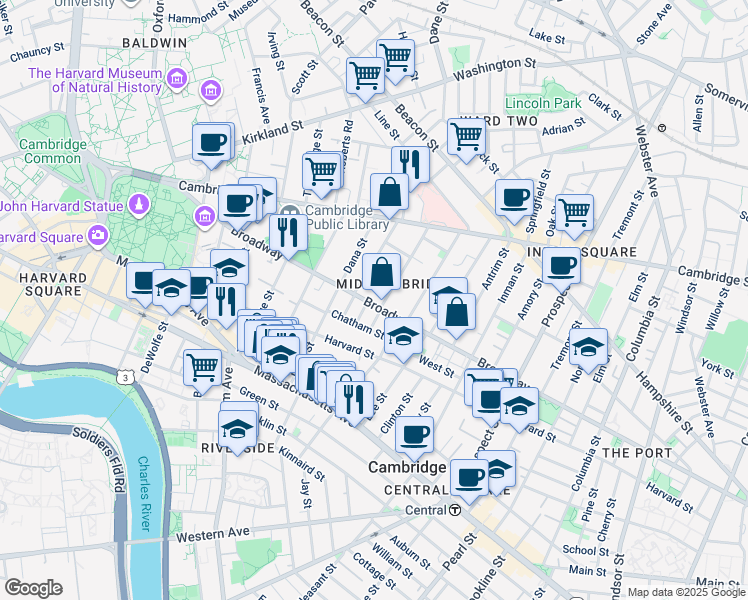Click the coffee cup marker above Cambridge label
This screenshot has height=600, width=748.
tap(414, 433)
